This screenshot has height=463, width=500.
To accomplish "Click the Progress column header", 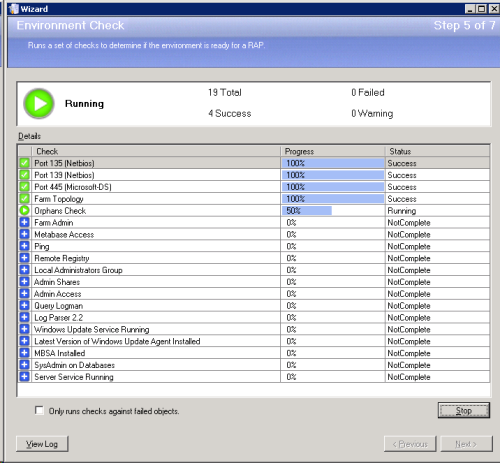I will tap(333, 151).
